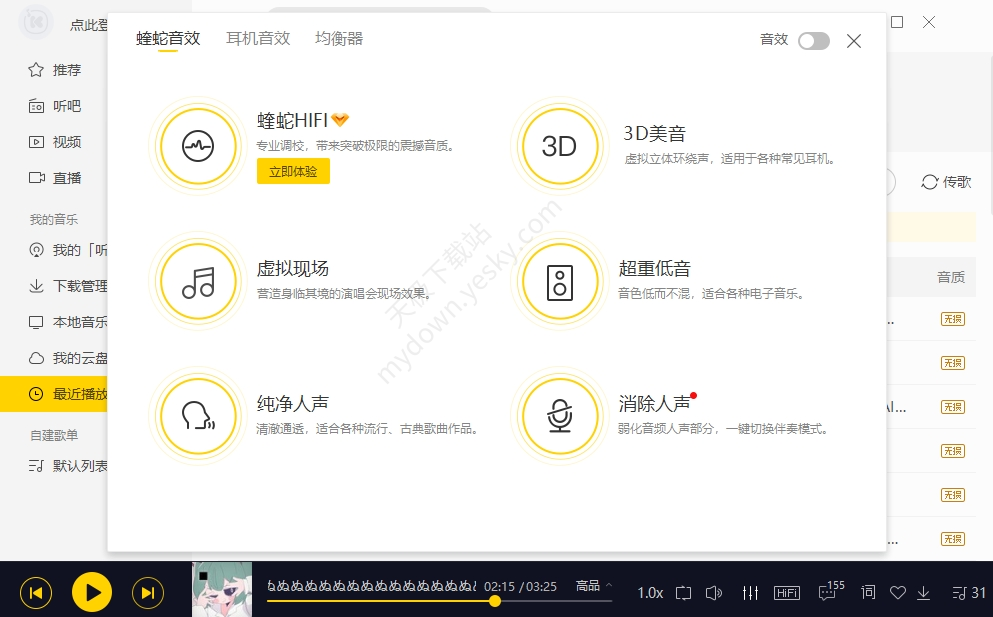Click the 3D美音 title text

[655, 134]
